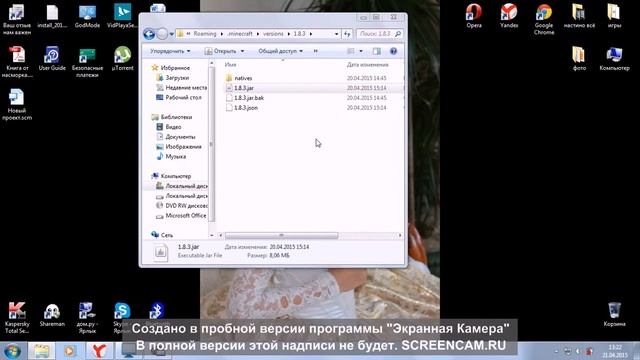Click the .minecraft breadcrumb segment
This screenshot has height=360, width=640.
[x=239, y=34]
